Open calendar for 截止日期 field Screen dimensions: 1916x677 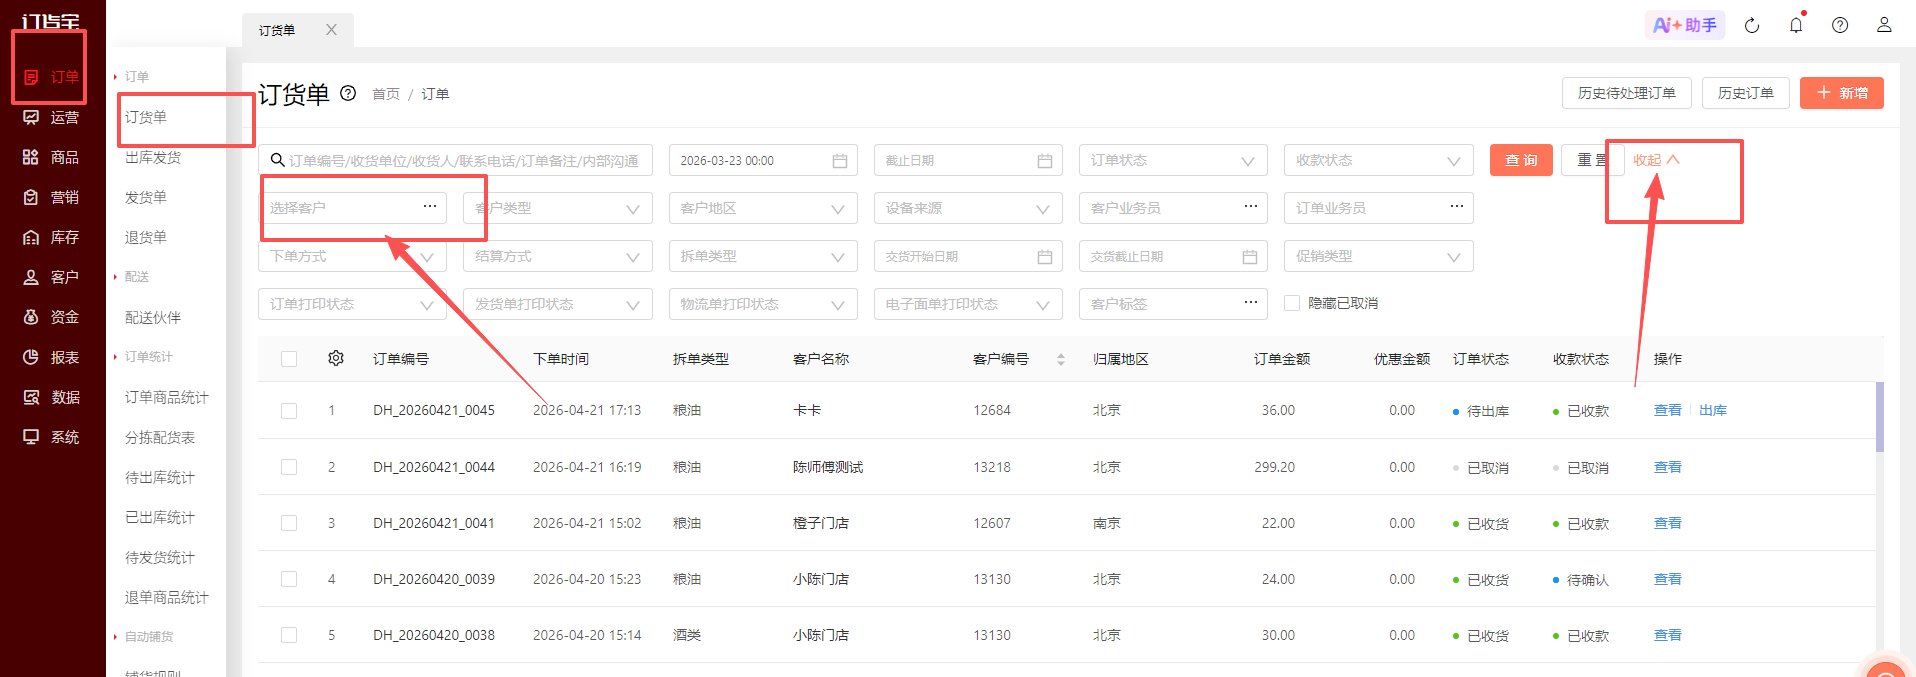pyautogui.click(x=1045, y=161)
